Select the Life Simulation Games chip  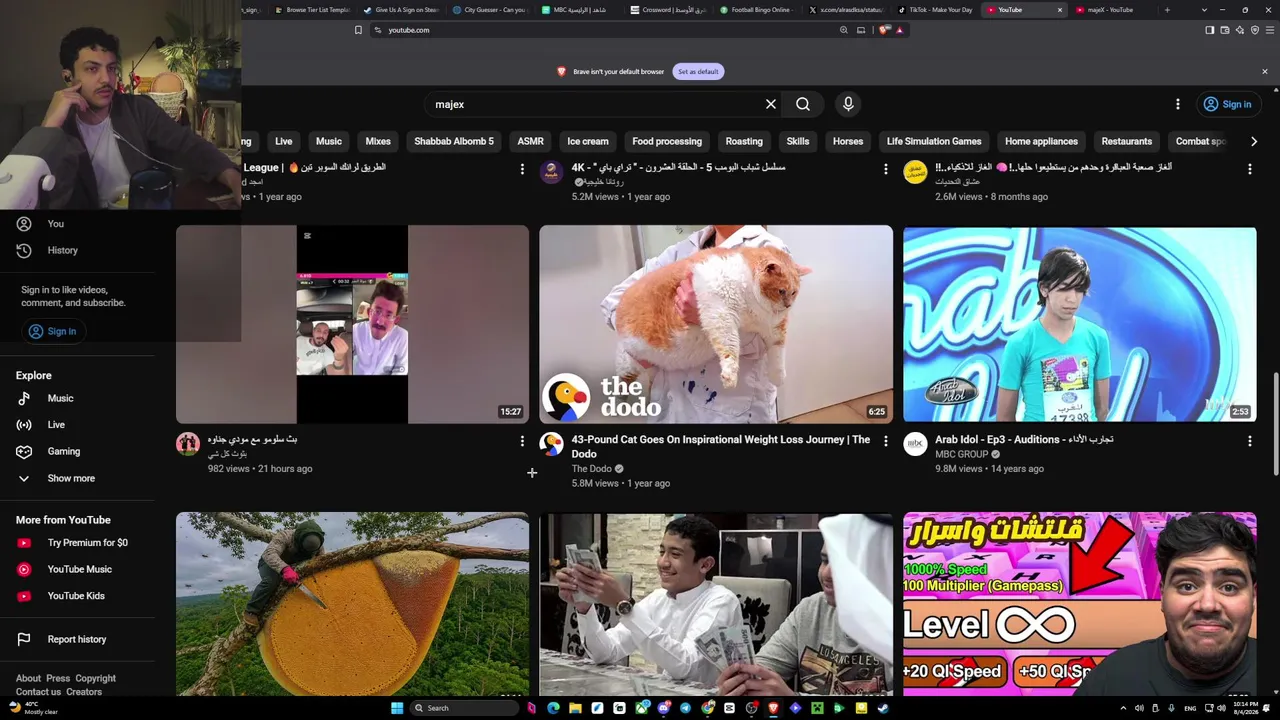click(x=934, y=141)
